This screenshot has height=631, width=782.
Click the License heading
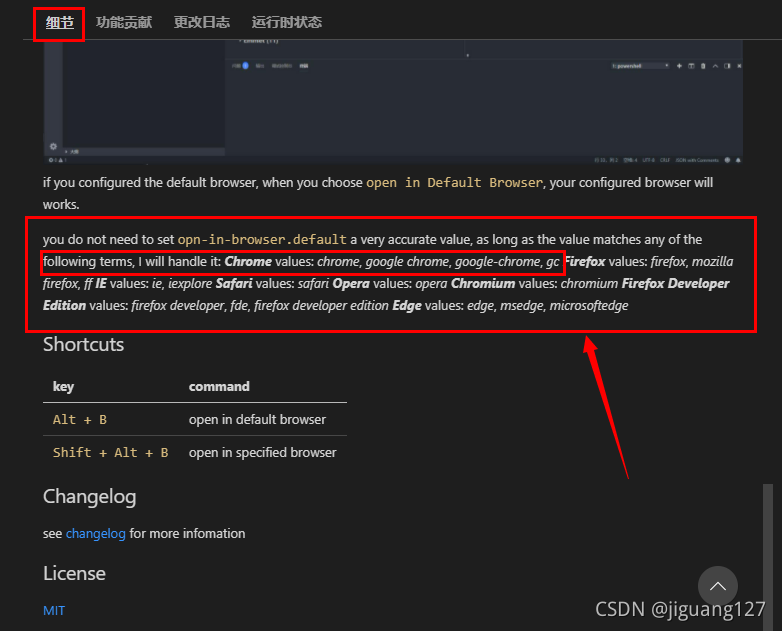click(74, 574)
